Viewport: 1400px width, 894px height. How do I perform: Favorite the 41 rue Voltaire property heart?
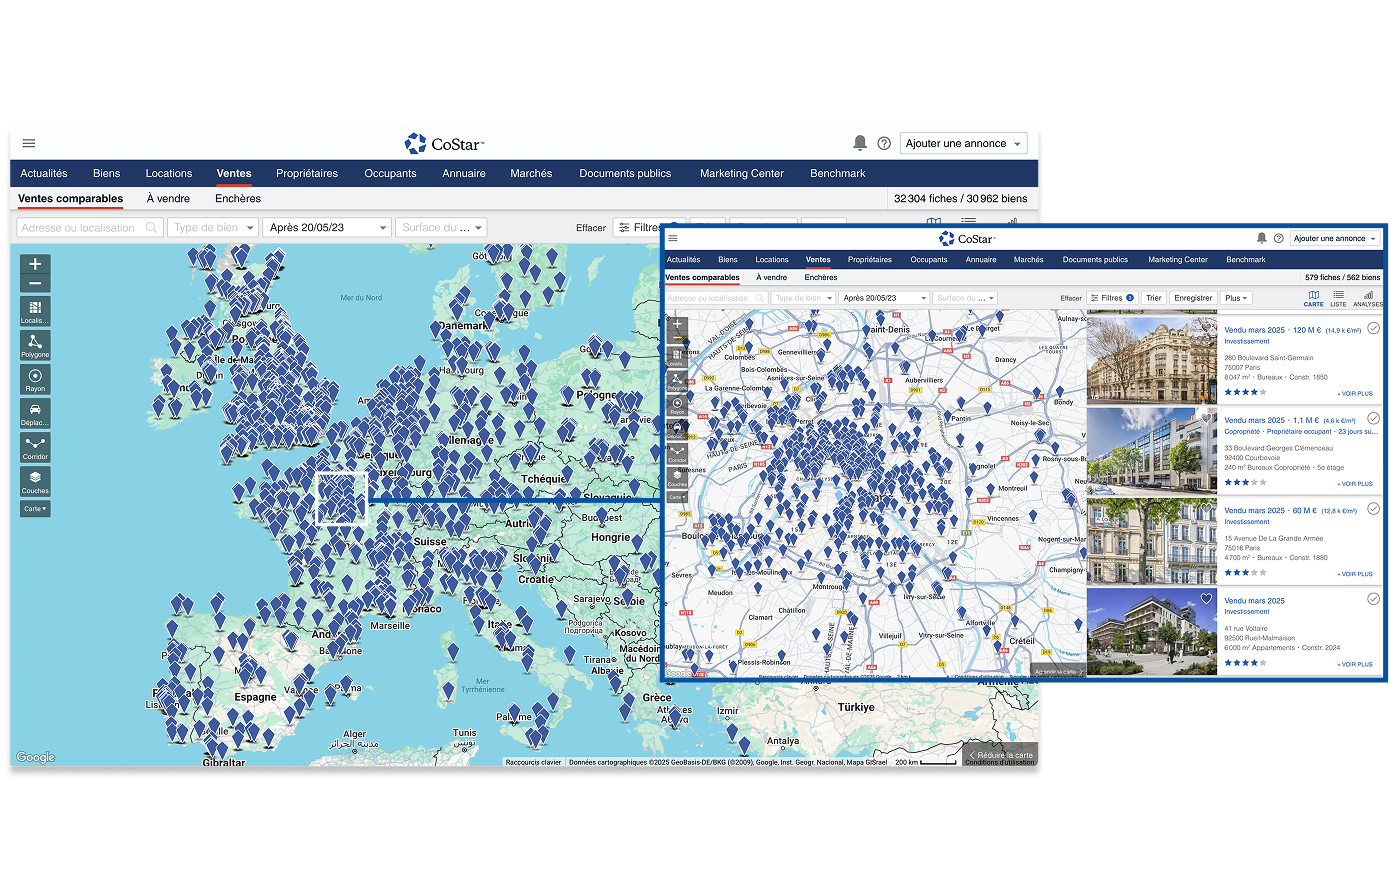point(1206,599)
